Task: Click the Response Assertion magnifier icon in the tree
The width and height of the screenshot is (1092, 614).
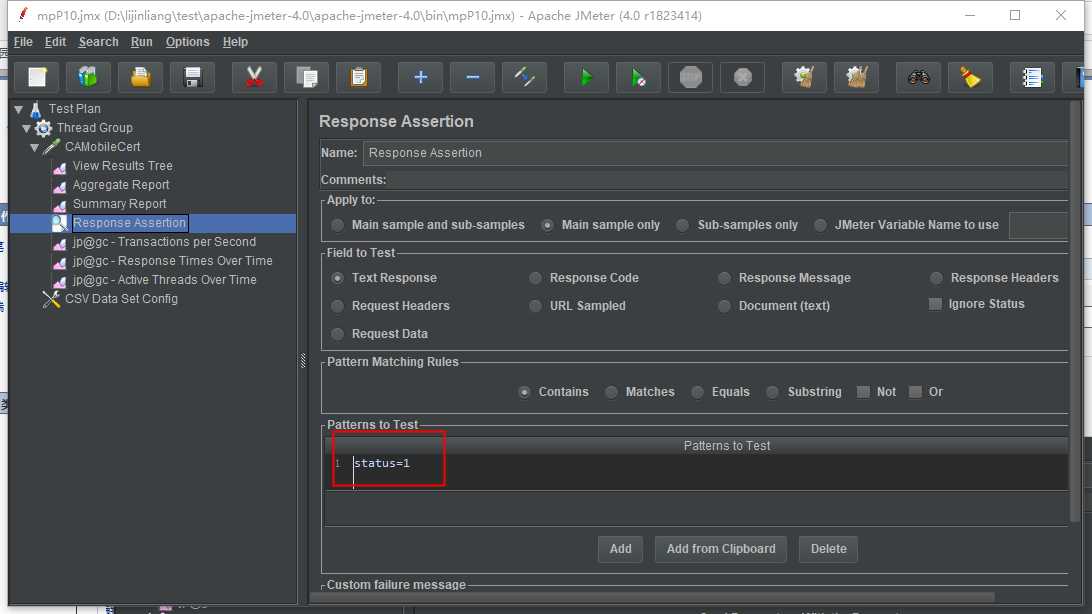Action: [59, 223]
